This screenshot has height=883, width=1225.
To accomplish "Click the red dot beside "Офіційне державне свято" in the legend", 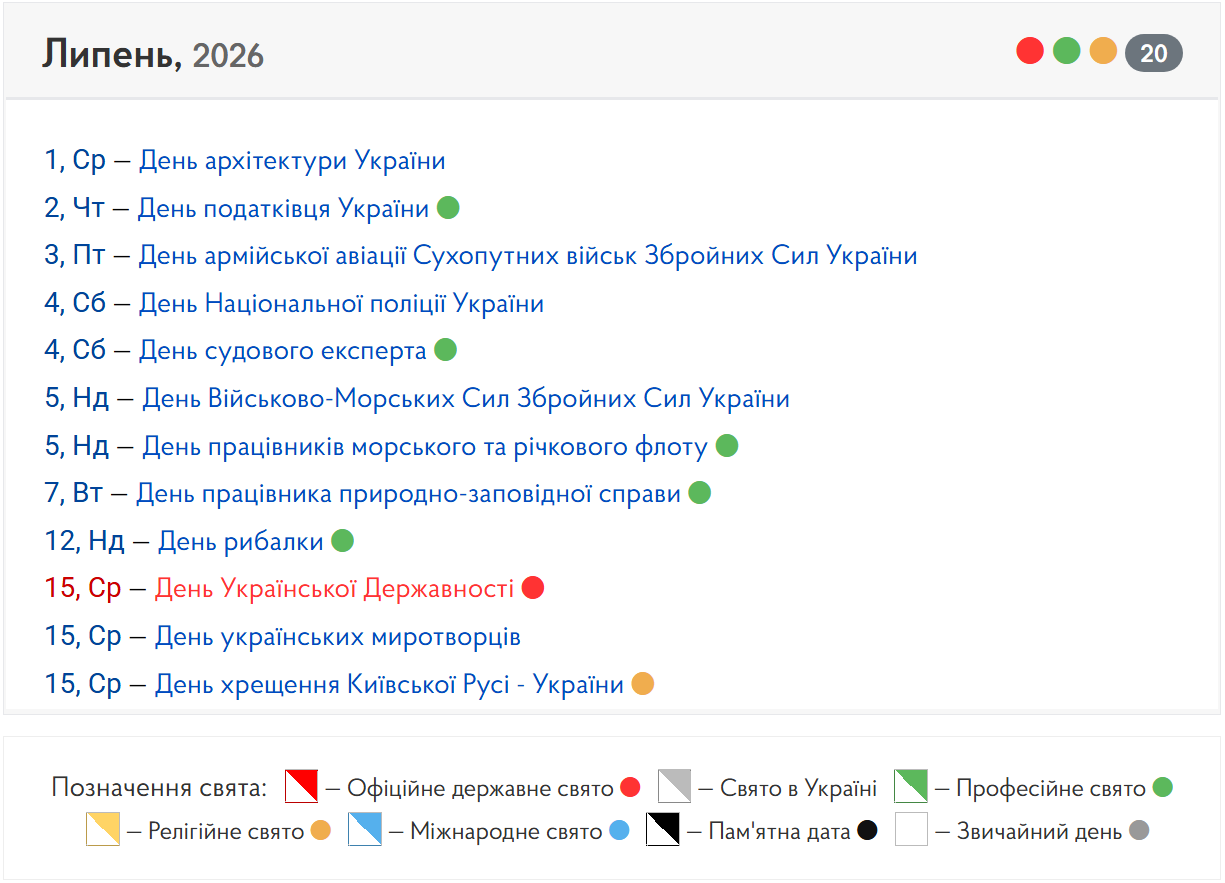I will 630,788.
